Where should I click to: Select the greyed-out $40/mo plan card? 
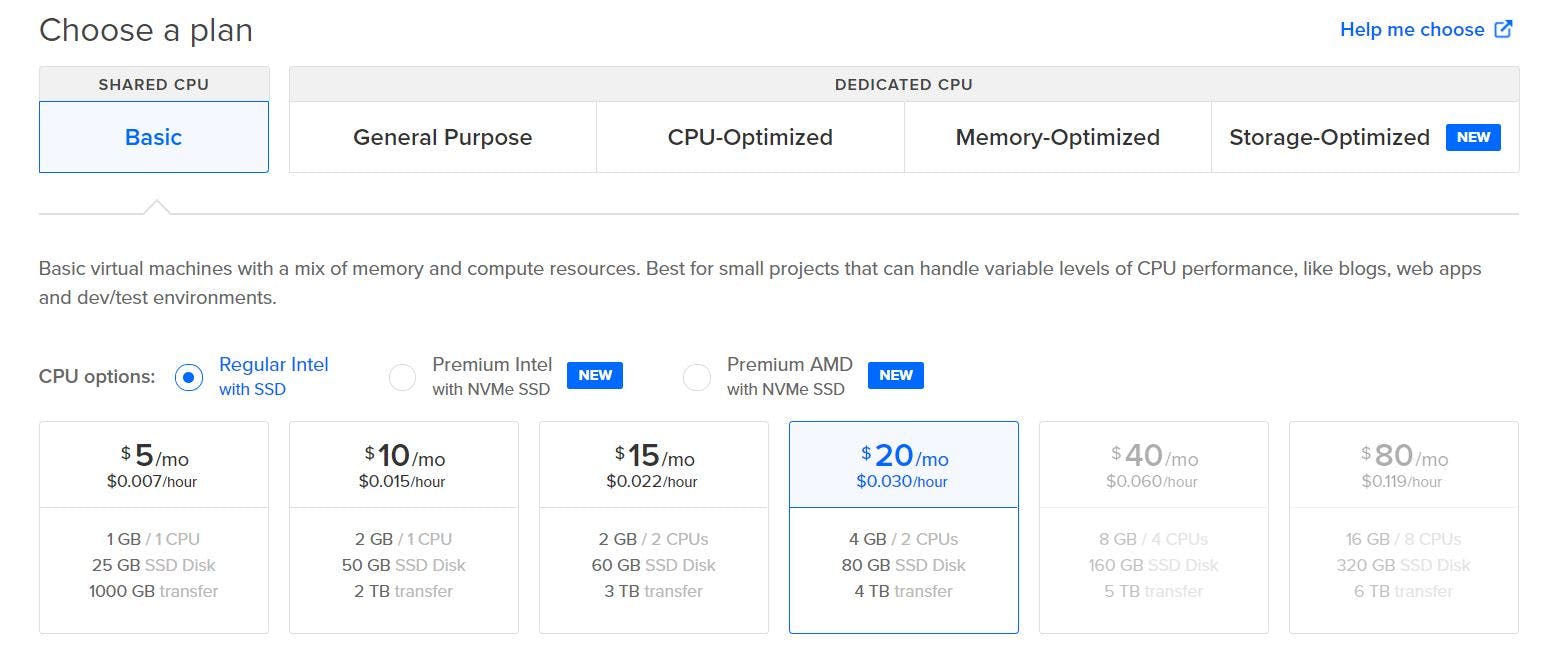[x=1154, y=527]
